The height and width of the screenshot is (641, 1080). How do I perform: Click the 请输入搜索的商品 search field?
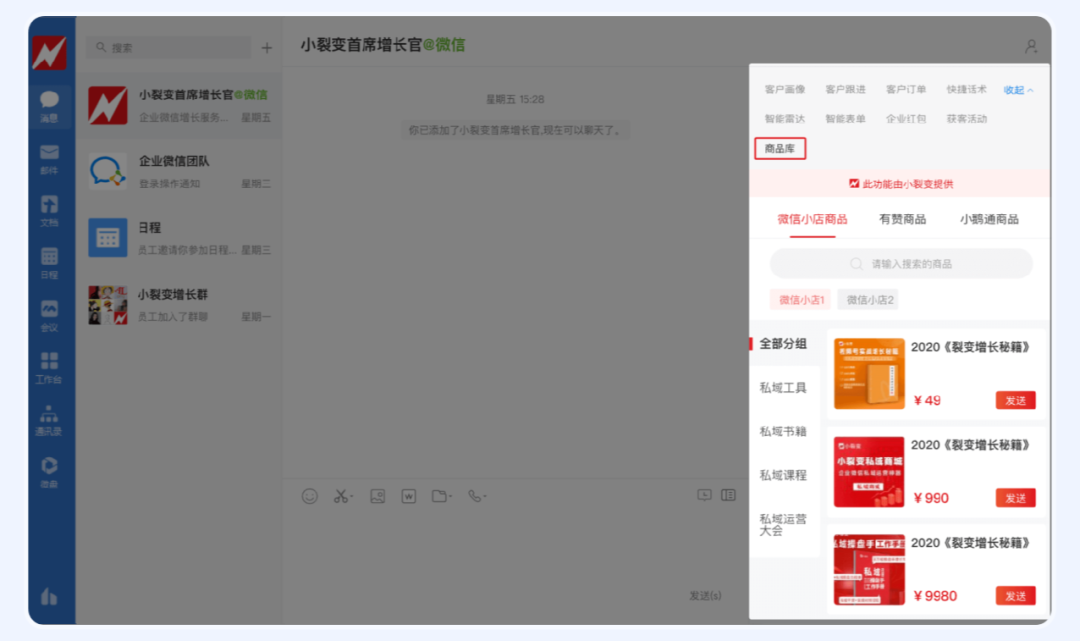[x=900, y=263]
